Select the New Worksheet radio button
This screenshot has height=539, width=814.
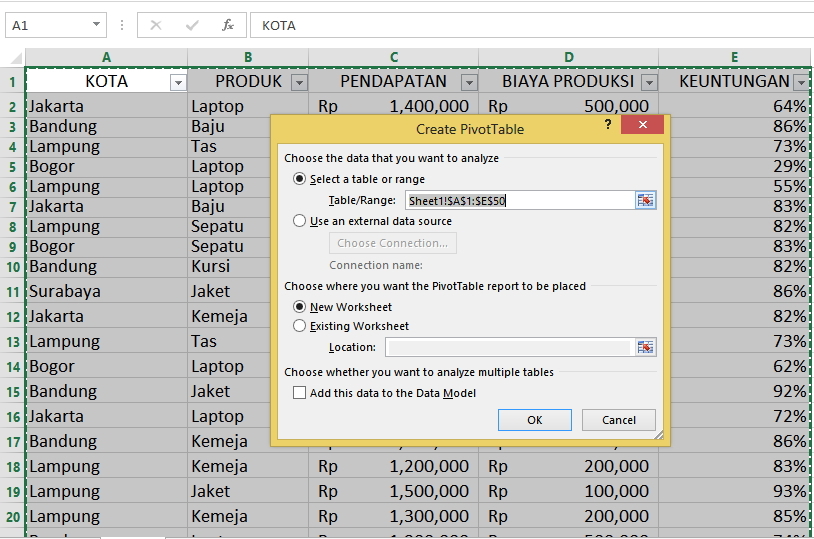coord(300,307)
